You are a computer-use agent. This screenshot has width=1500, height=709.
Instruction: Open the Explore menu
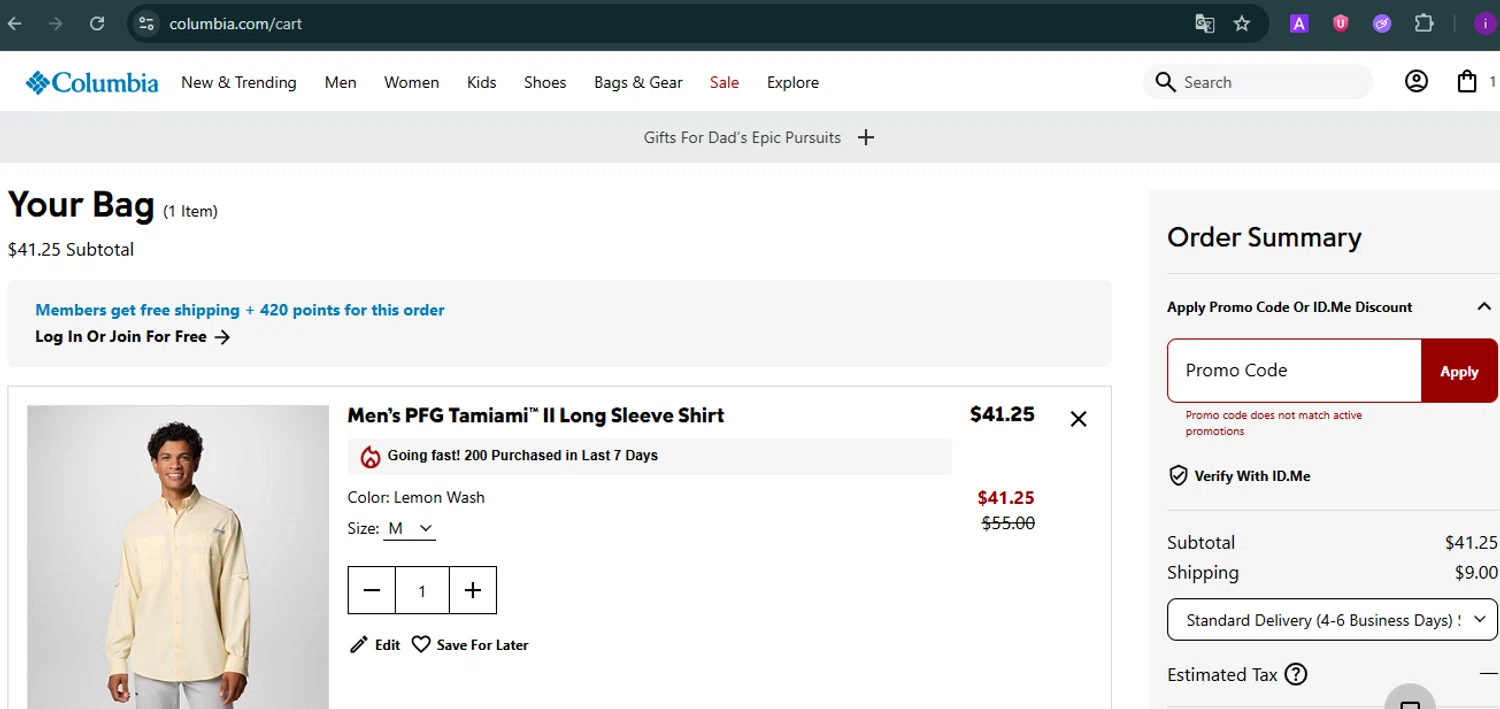tap(793, 82)
